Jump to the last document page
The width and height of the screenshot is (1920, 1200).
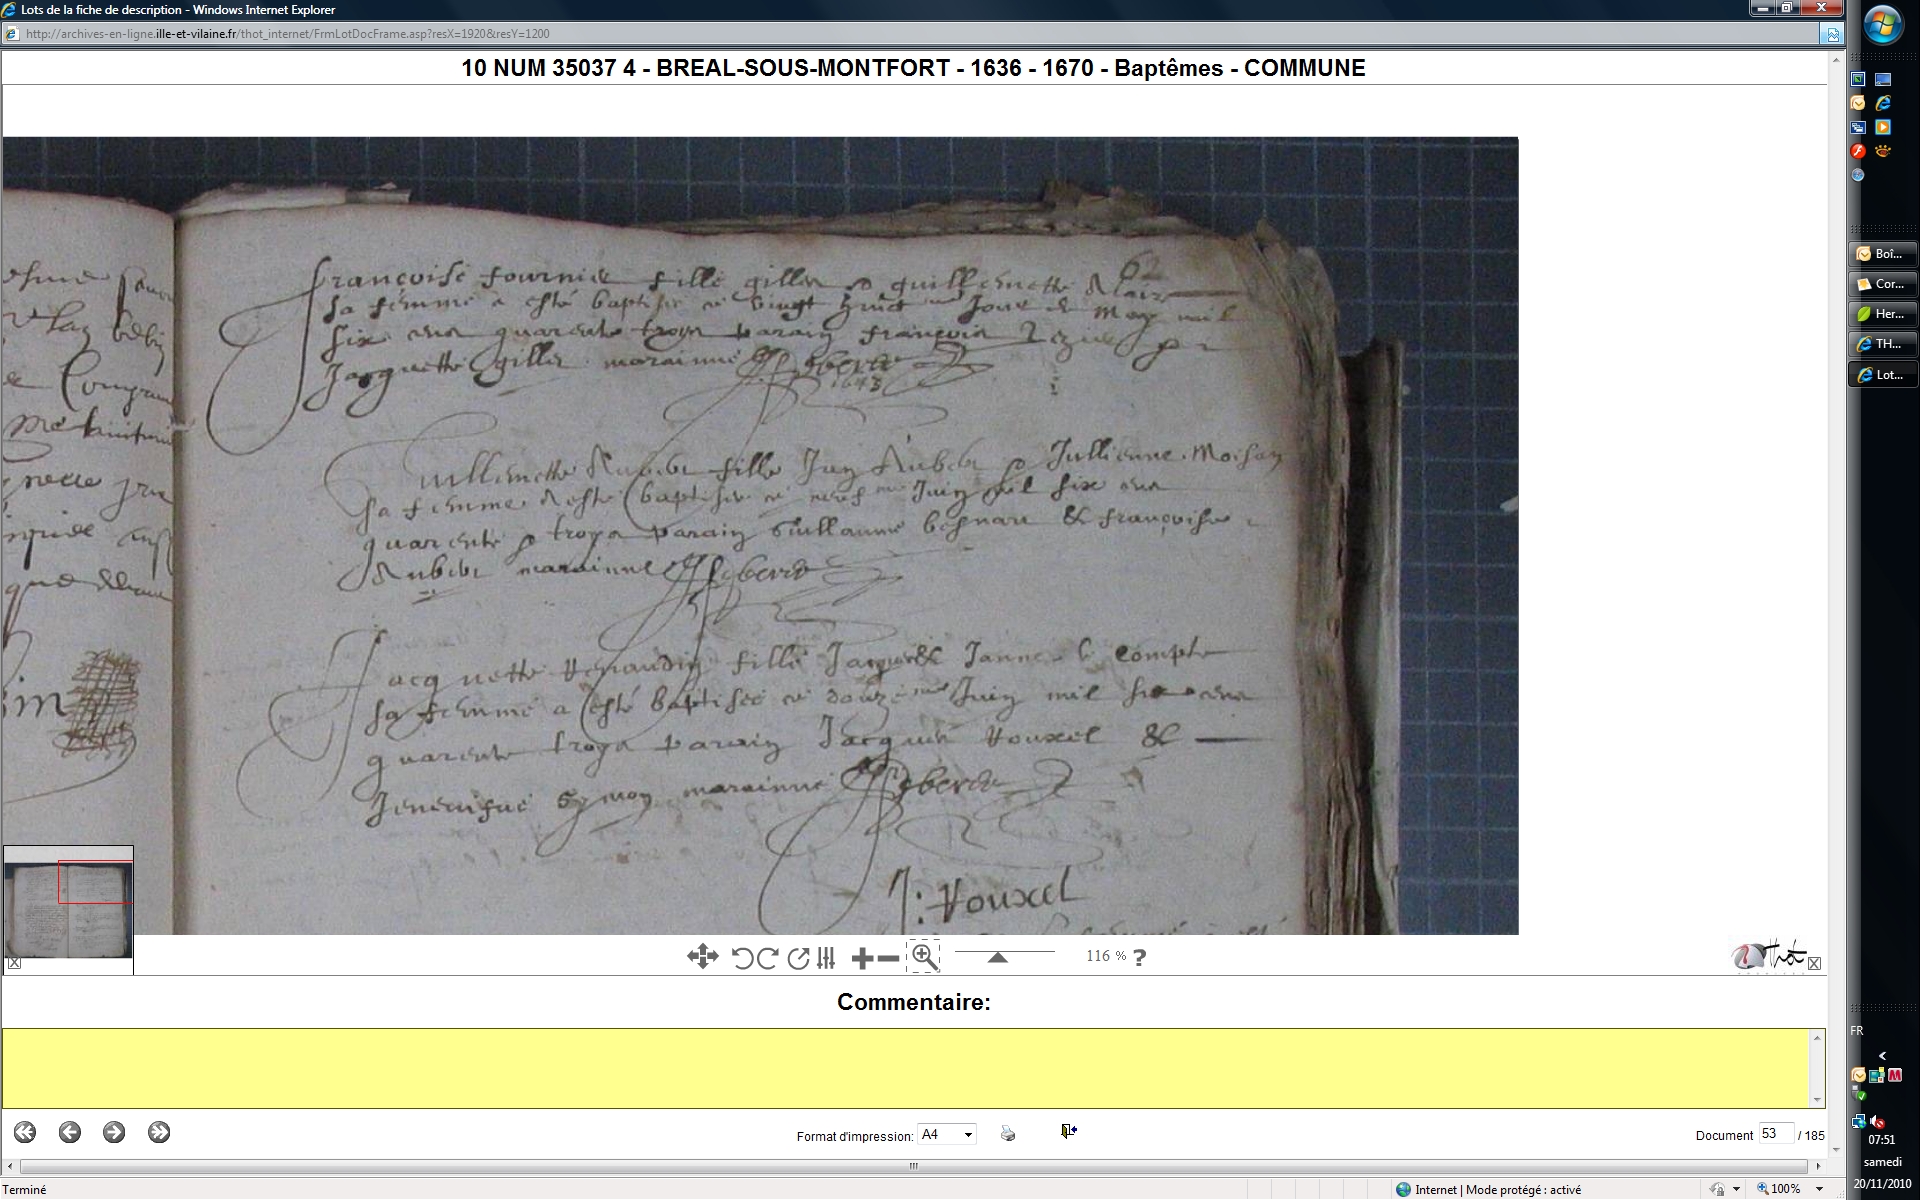pos(159,1132)
